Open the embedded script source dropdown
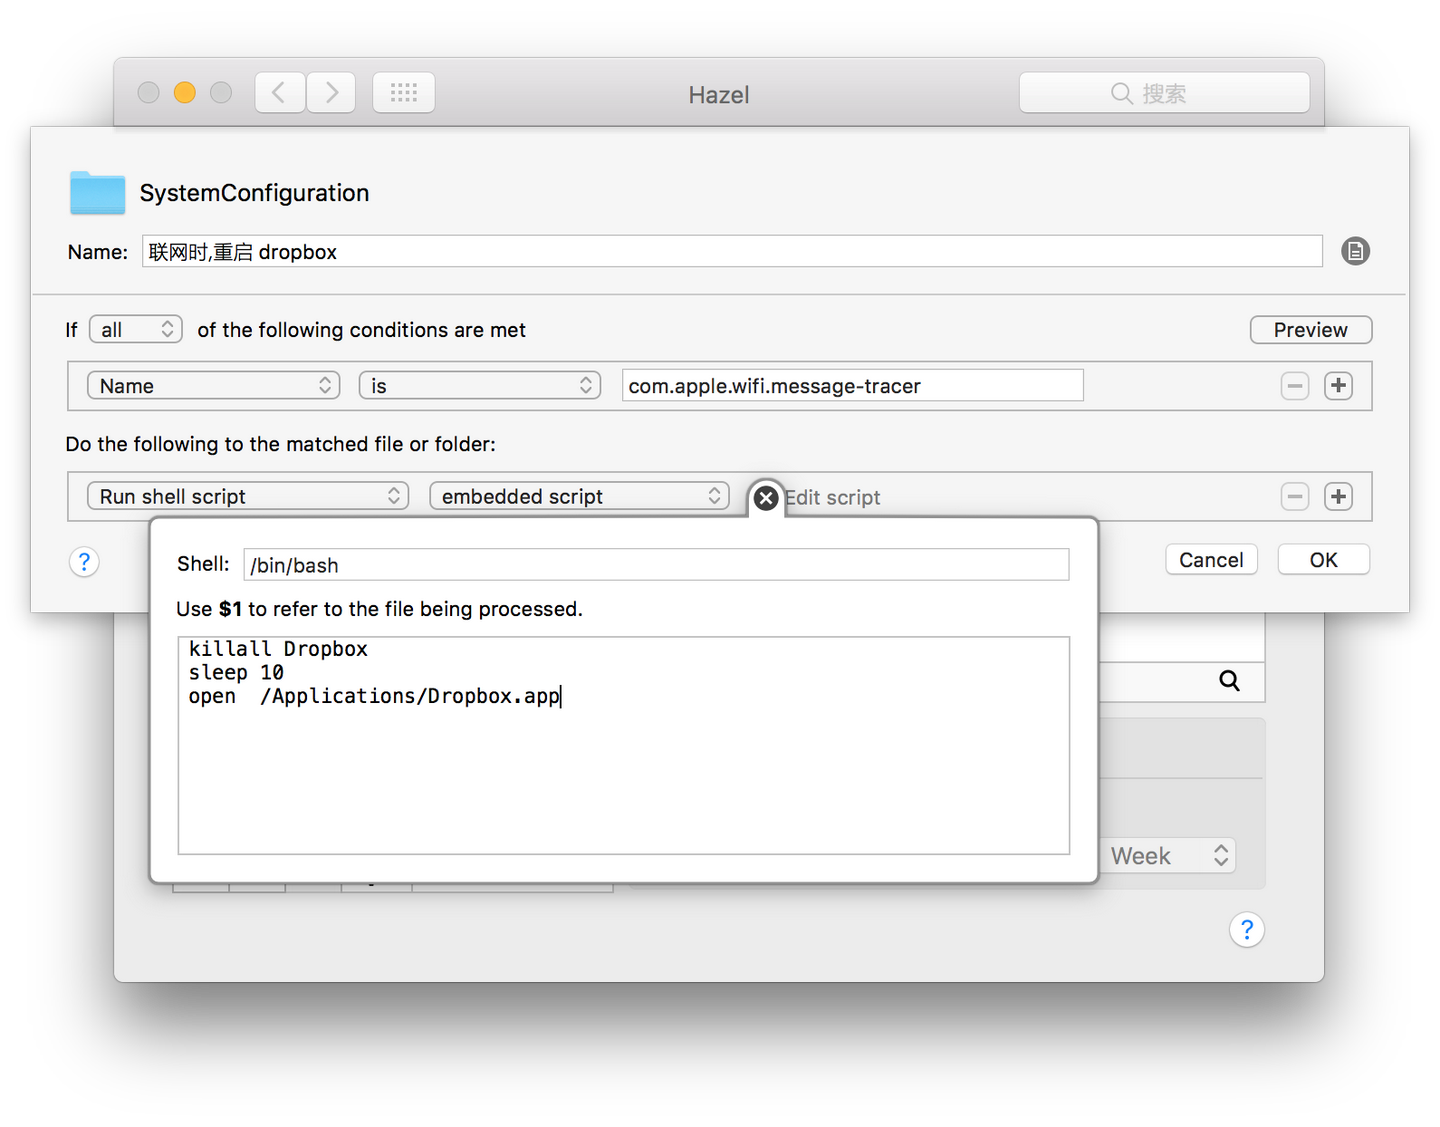Image resolution: width=1440 pixels, height=1127 pixels. tap(579, 497)
